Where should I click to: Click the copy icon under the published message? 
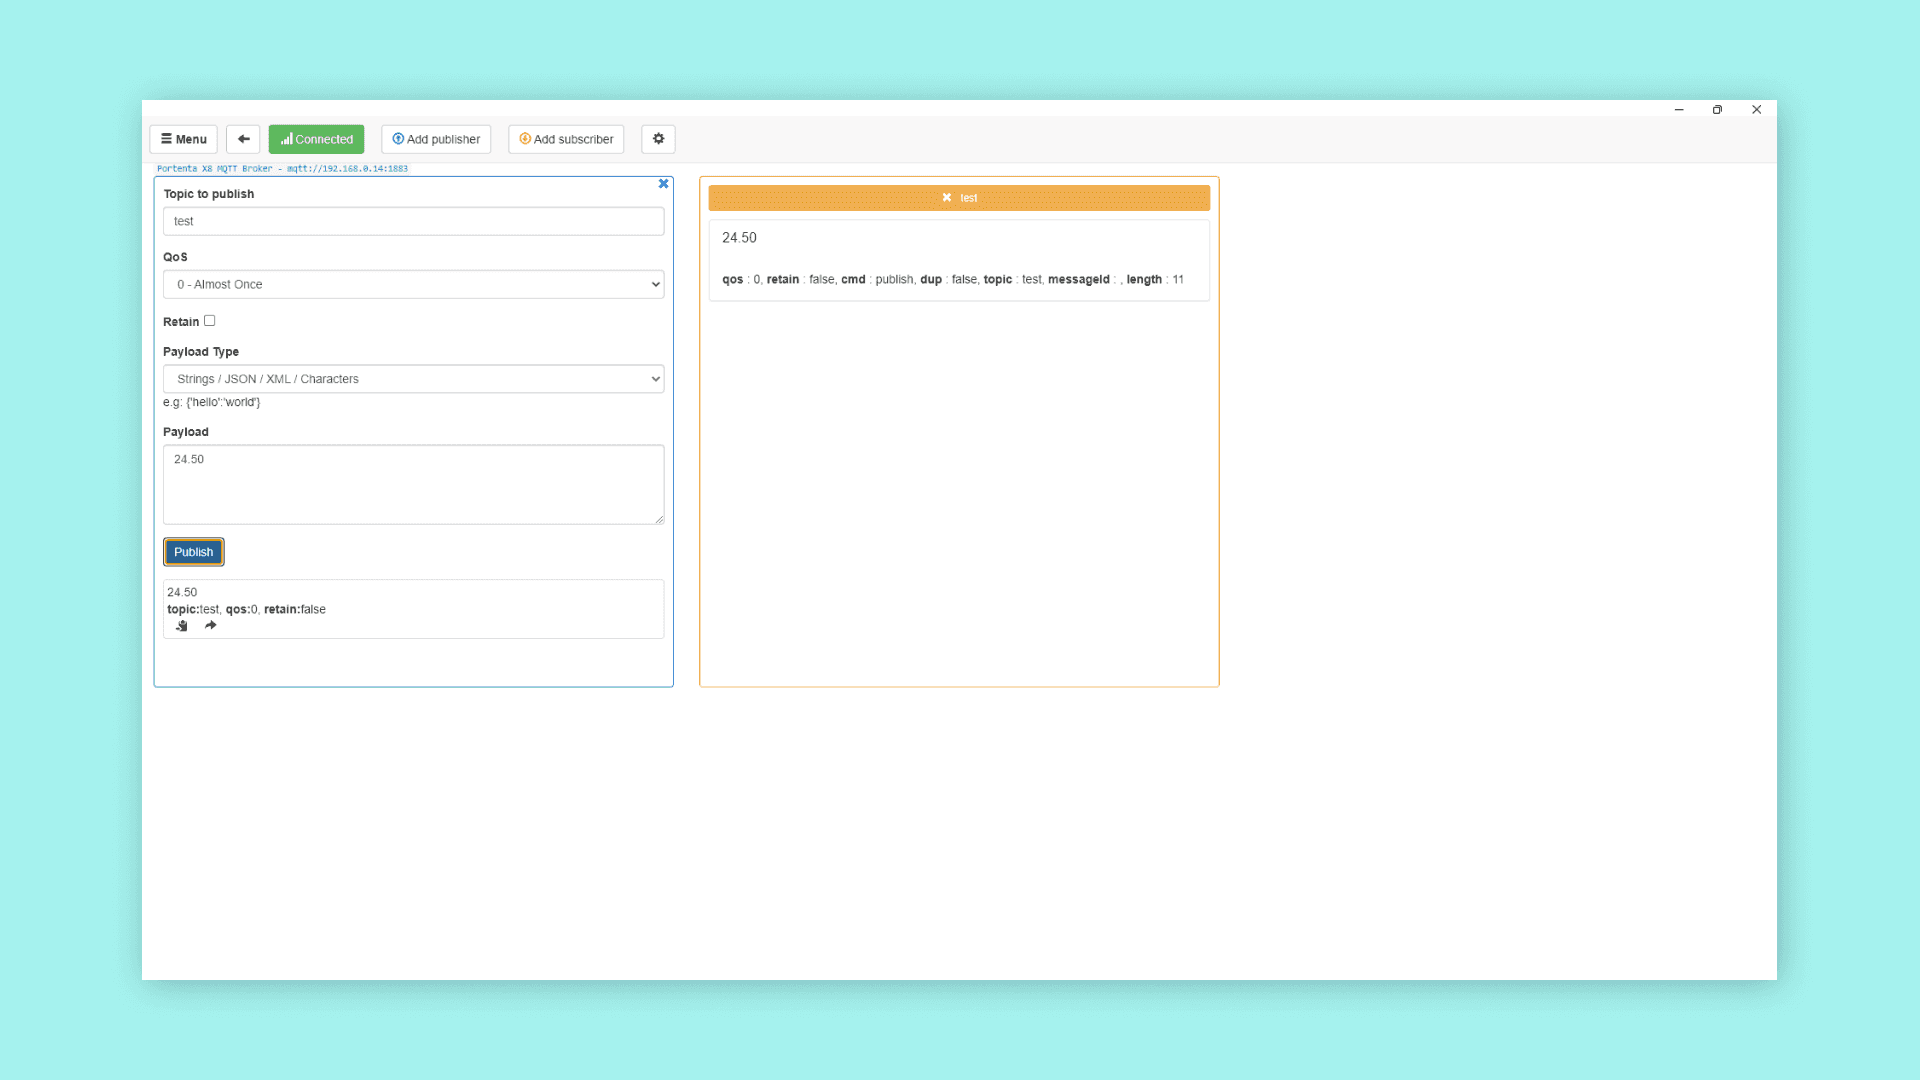pyautogui.click(x=182, y=626)
